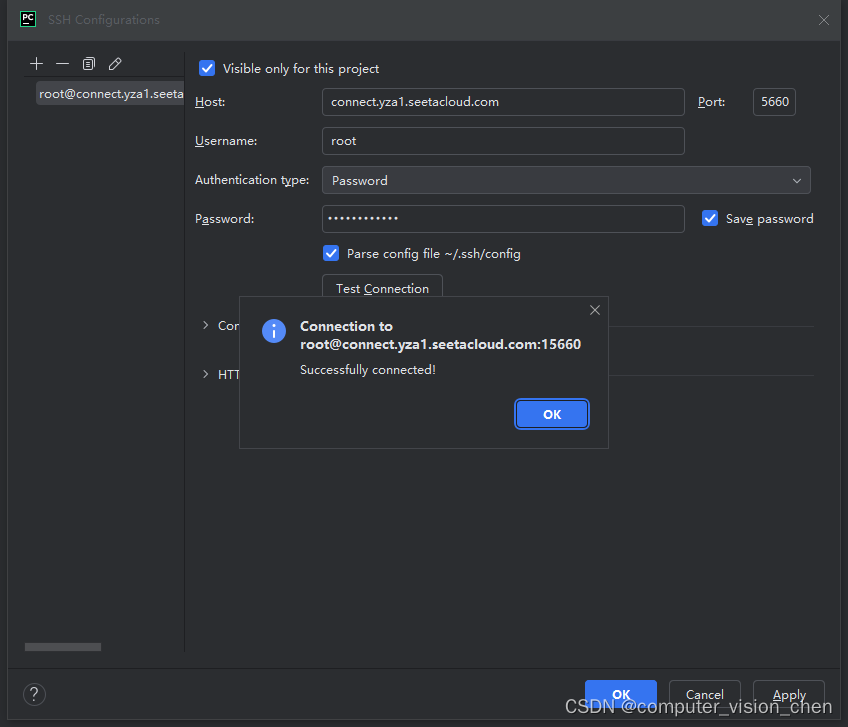Click the 'Connection to root@connect.yza1.seetacloud.com:15660' heading
The height and width of the screenshot is (727, 848).
tap(440, 335)
